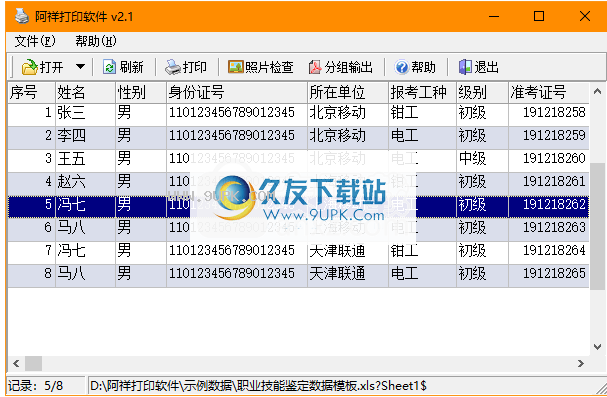Click the 帮助 help toolbar button

click(x=415, y=67)
